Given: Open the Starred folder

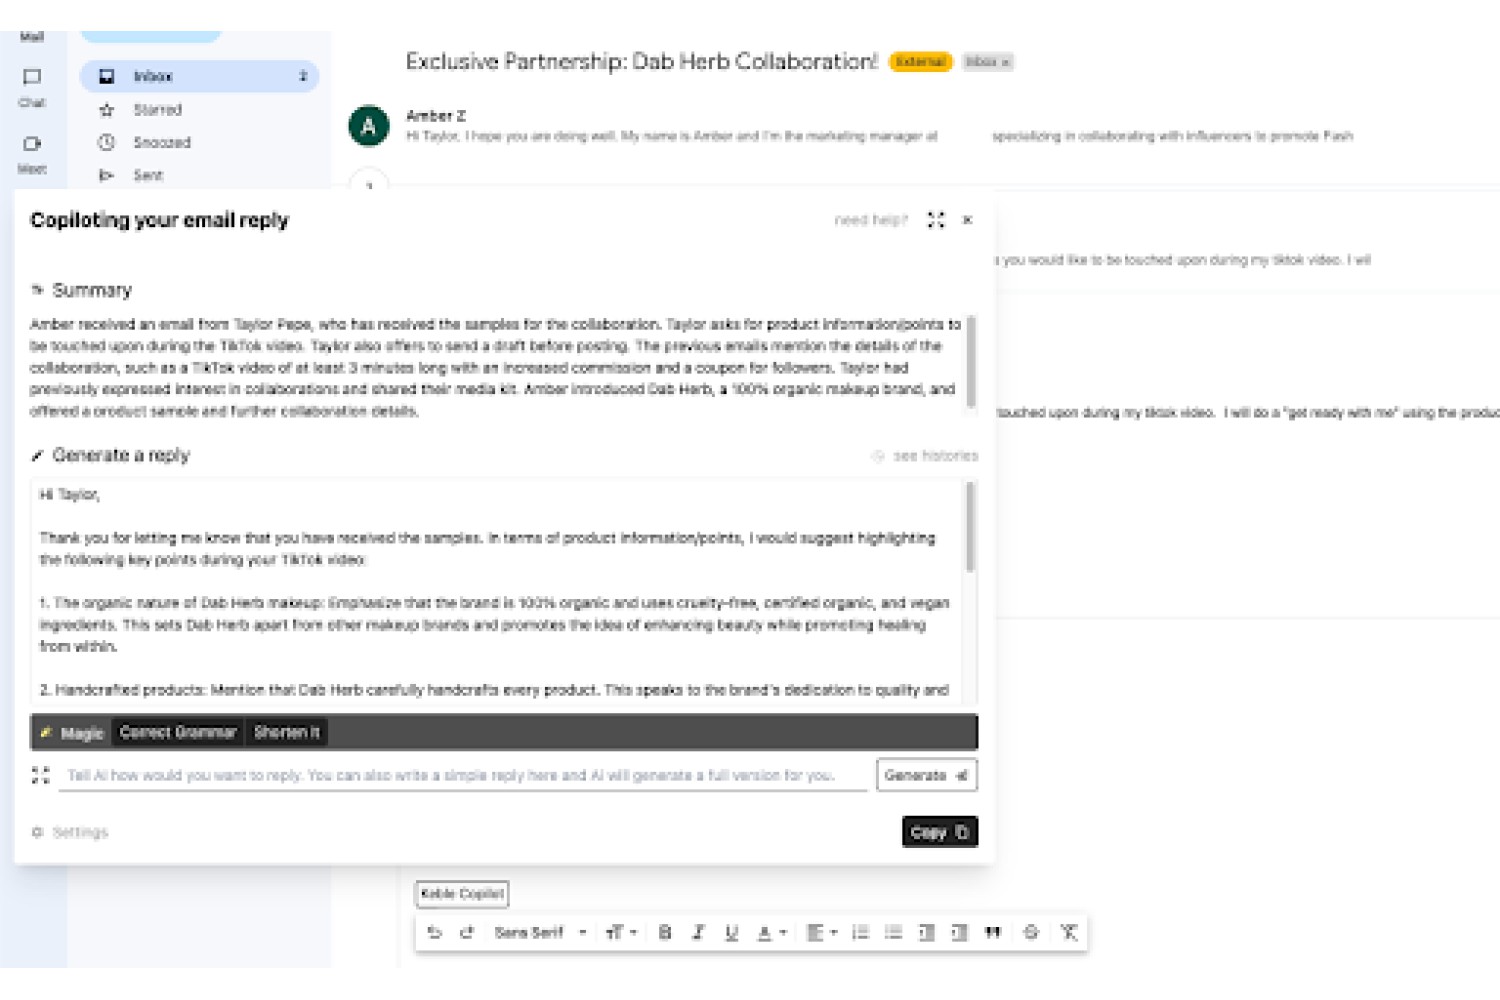Looking at the screenshot, I should tap(158, 110).
